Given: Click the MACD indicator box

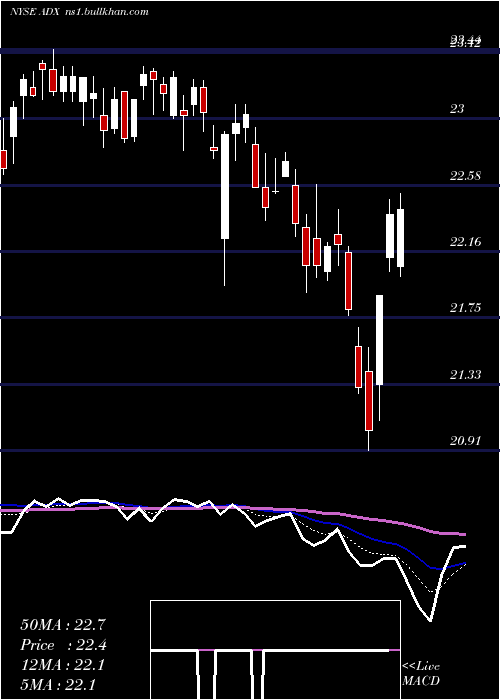Looking at the screenshot, I should tap(275, 650).
